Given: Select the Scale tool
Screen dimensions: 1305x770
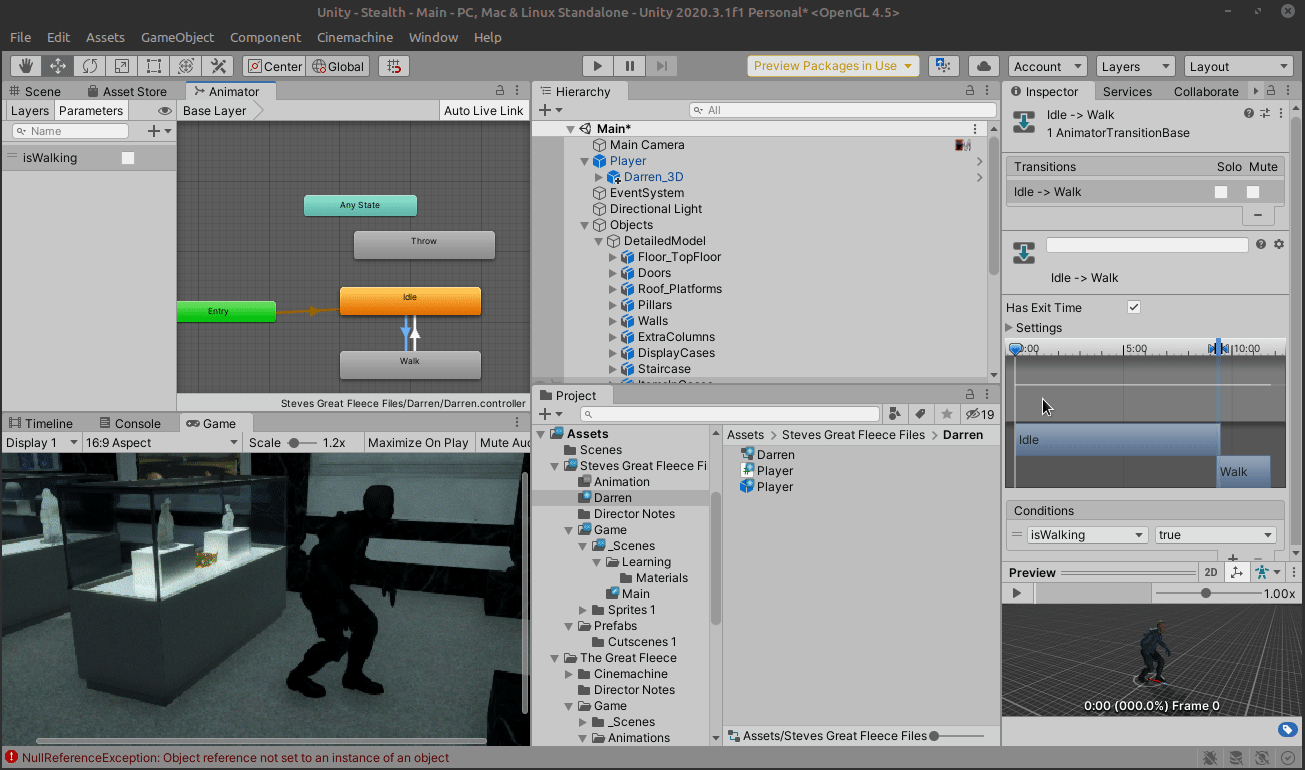Looking at the screenshot, I should point(122,66).
